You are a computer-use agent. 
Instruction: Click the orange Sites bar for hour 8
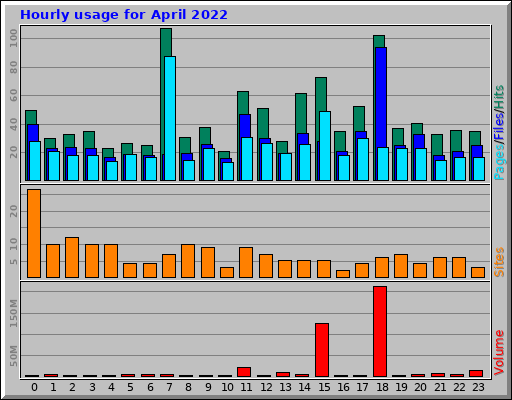(188, 261)
